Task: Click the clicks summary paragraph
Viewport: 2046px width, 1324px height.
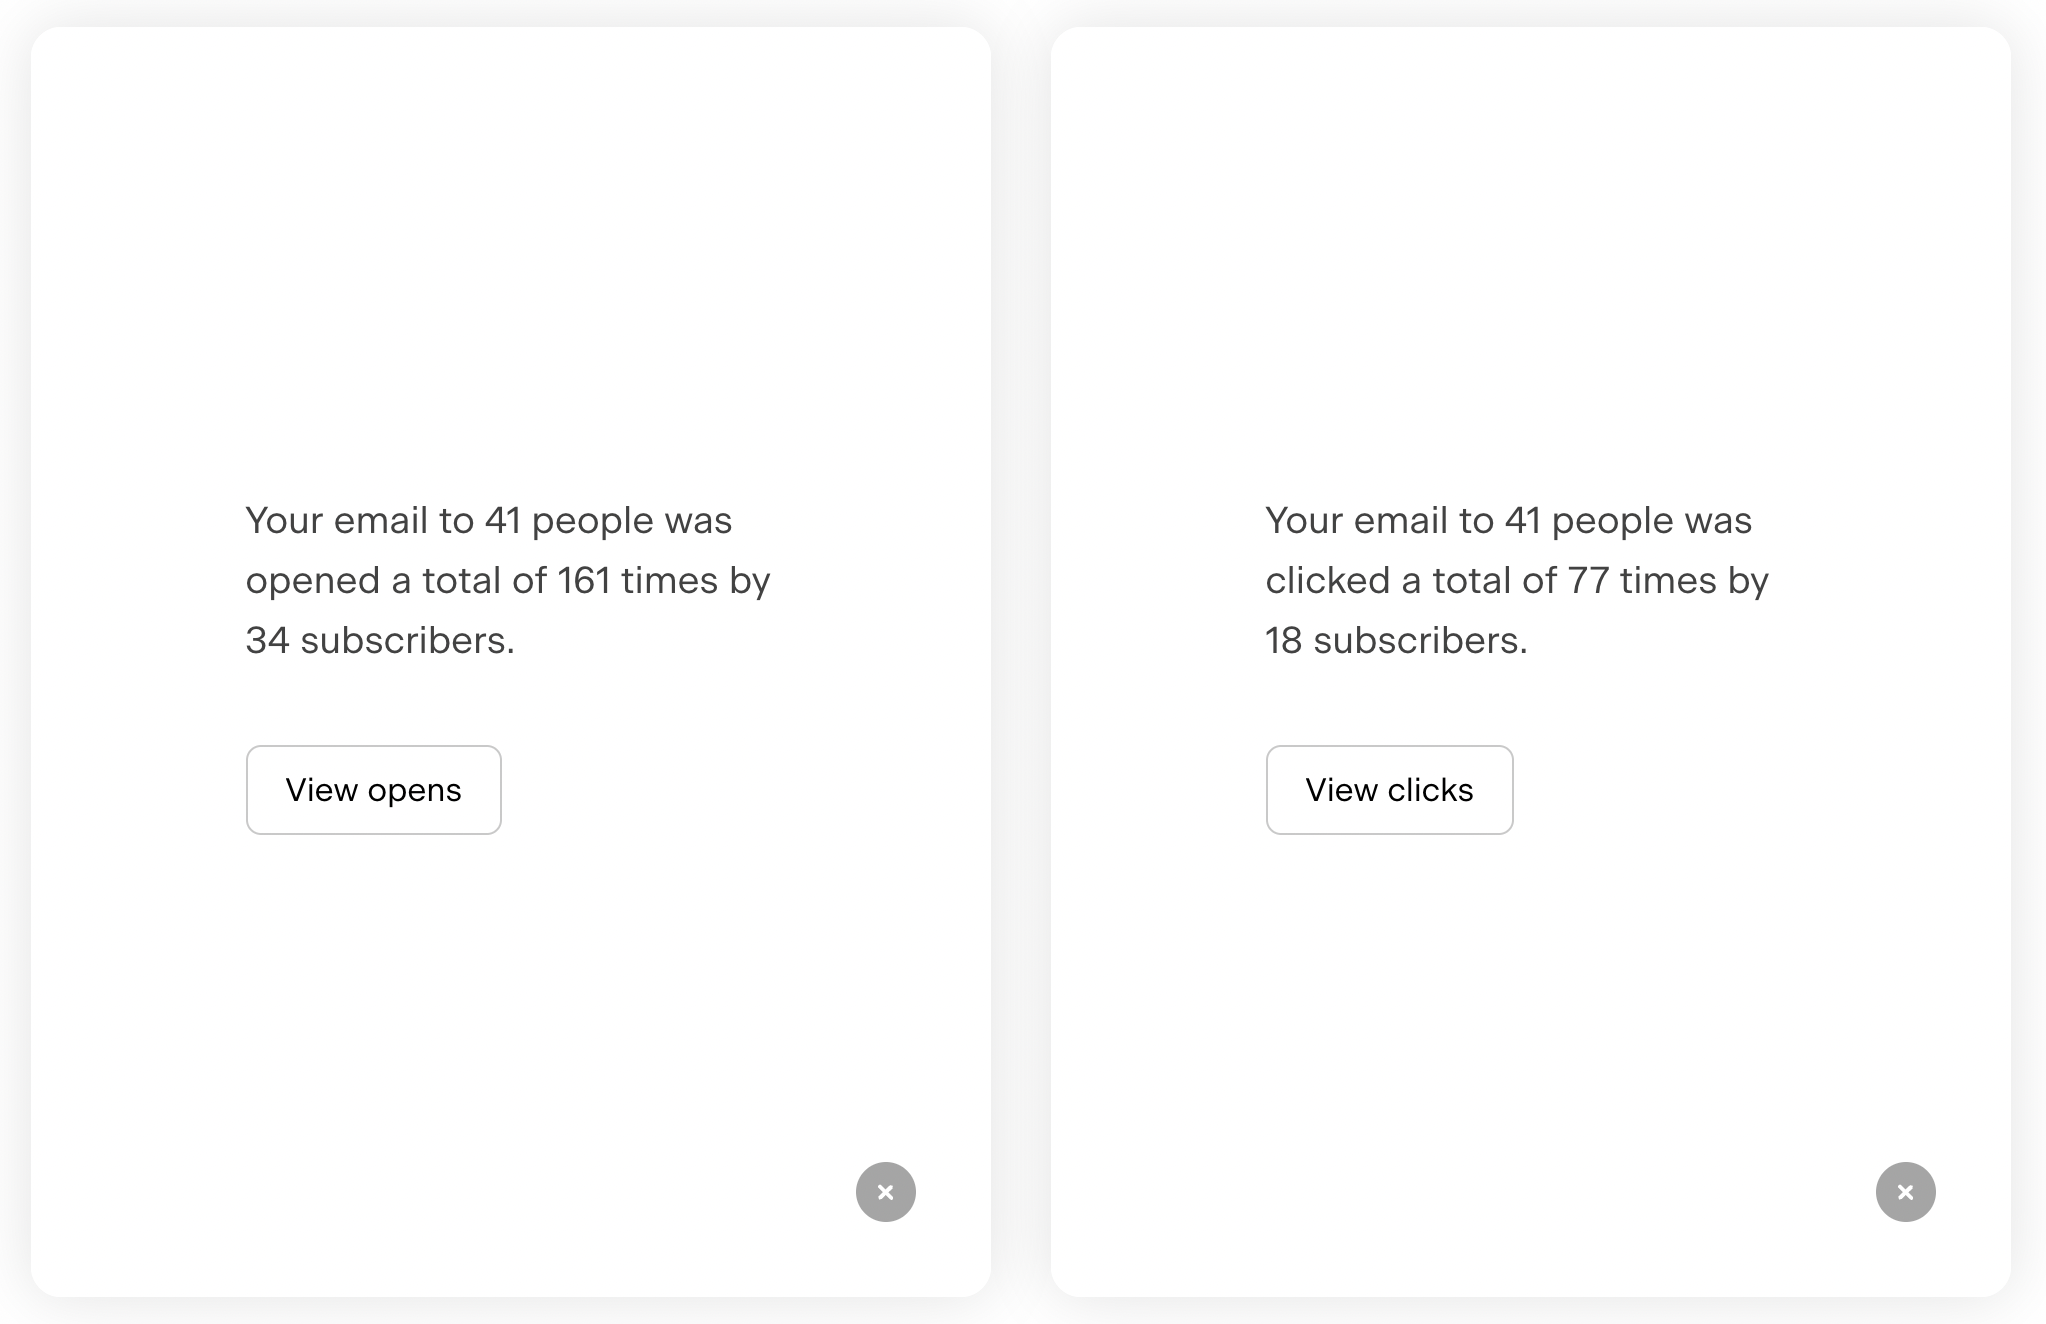Action: [x=1516, y=581]
